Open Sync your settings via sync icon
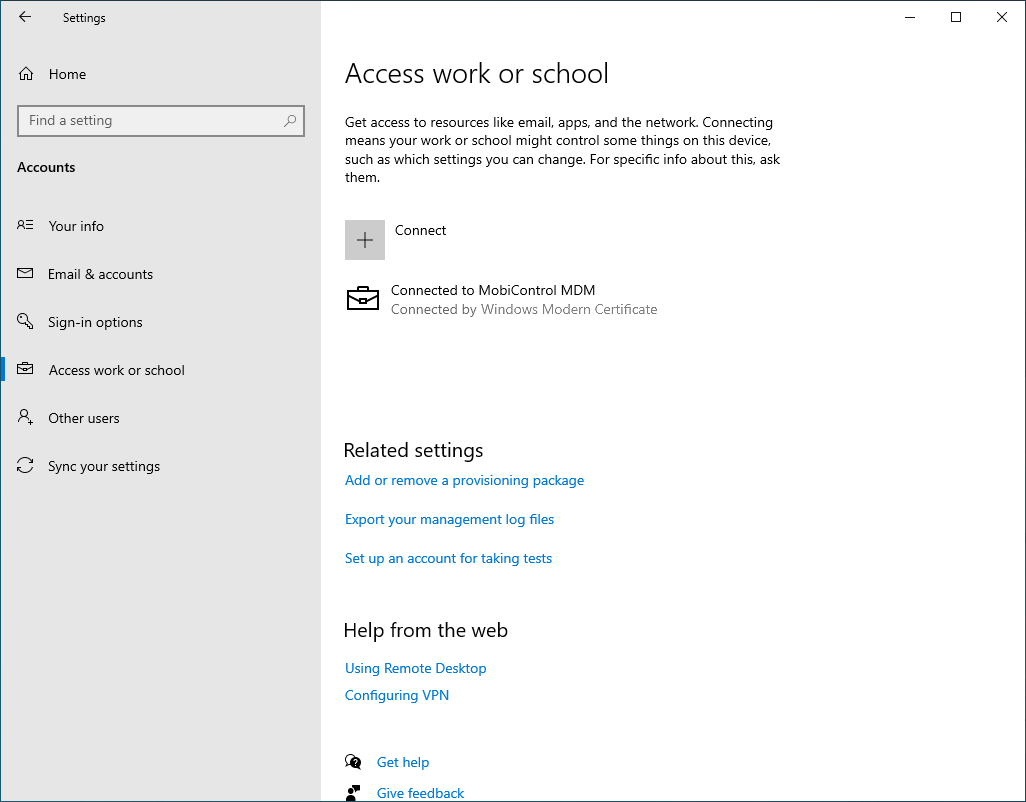 [25, 466]
